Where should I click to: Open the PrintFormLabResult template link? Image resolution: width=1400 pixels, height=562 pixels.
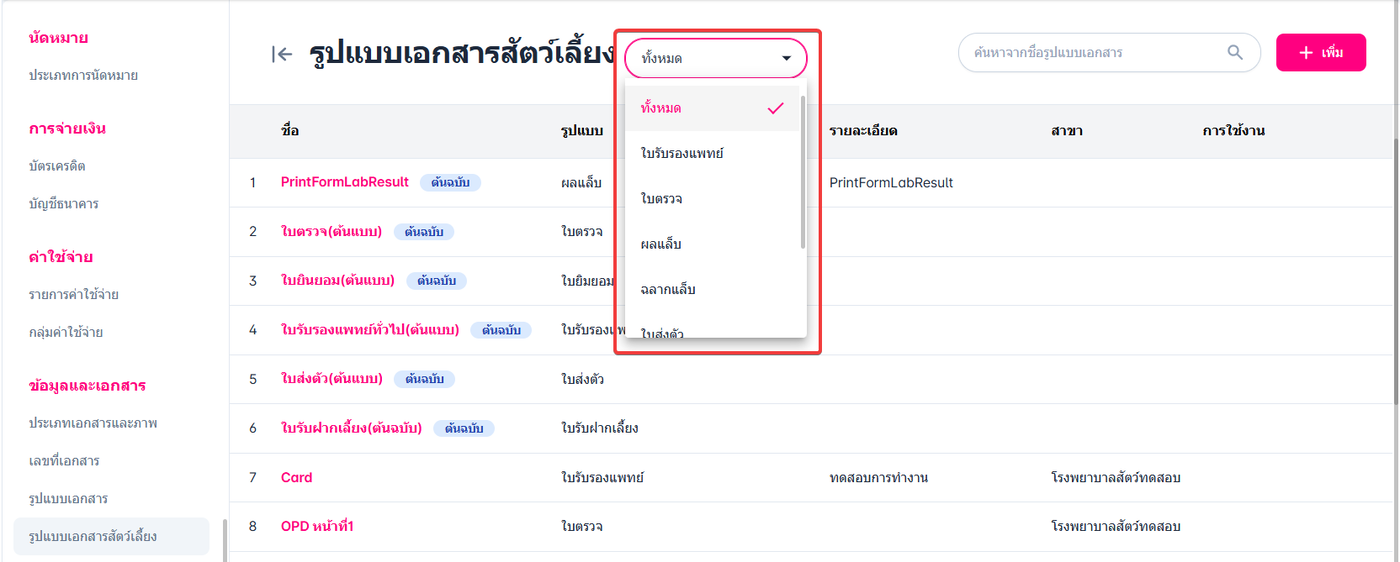coord(344,182)
